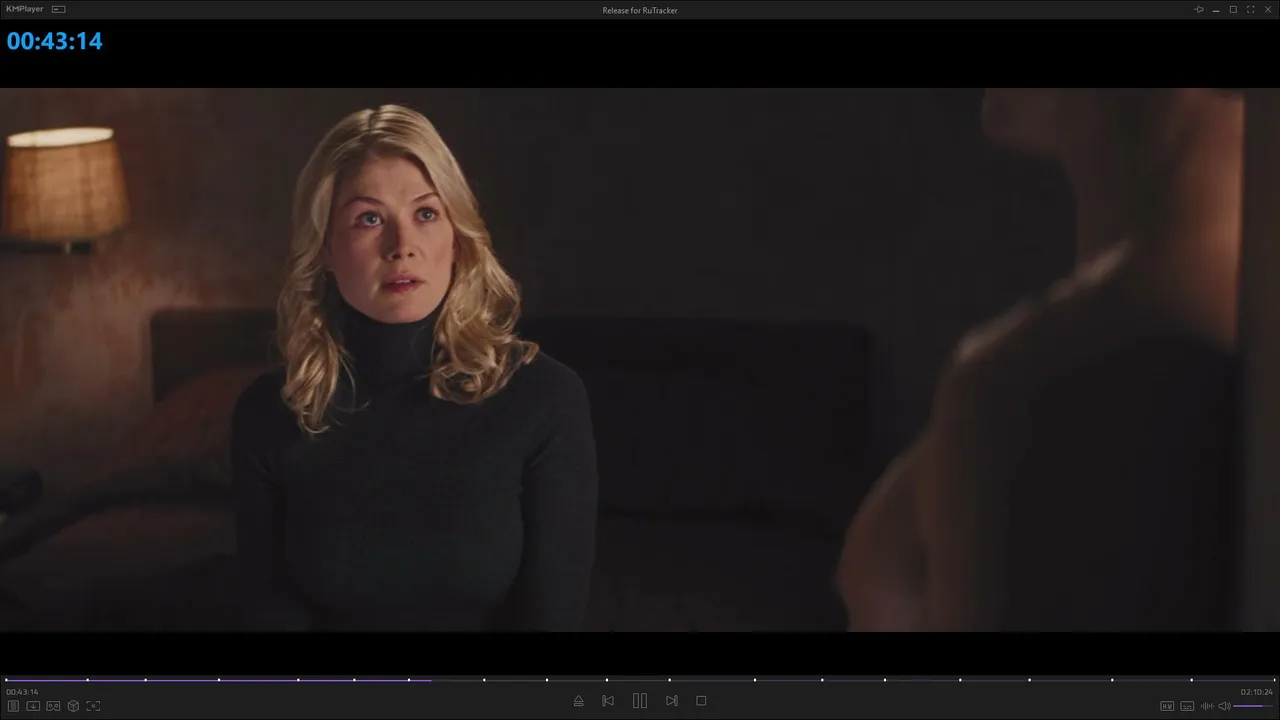Click the first chapter marker on the seek bar

(x=7, y=680)
